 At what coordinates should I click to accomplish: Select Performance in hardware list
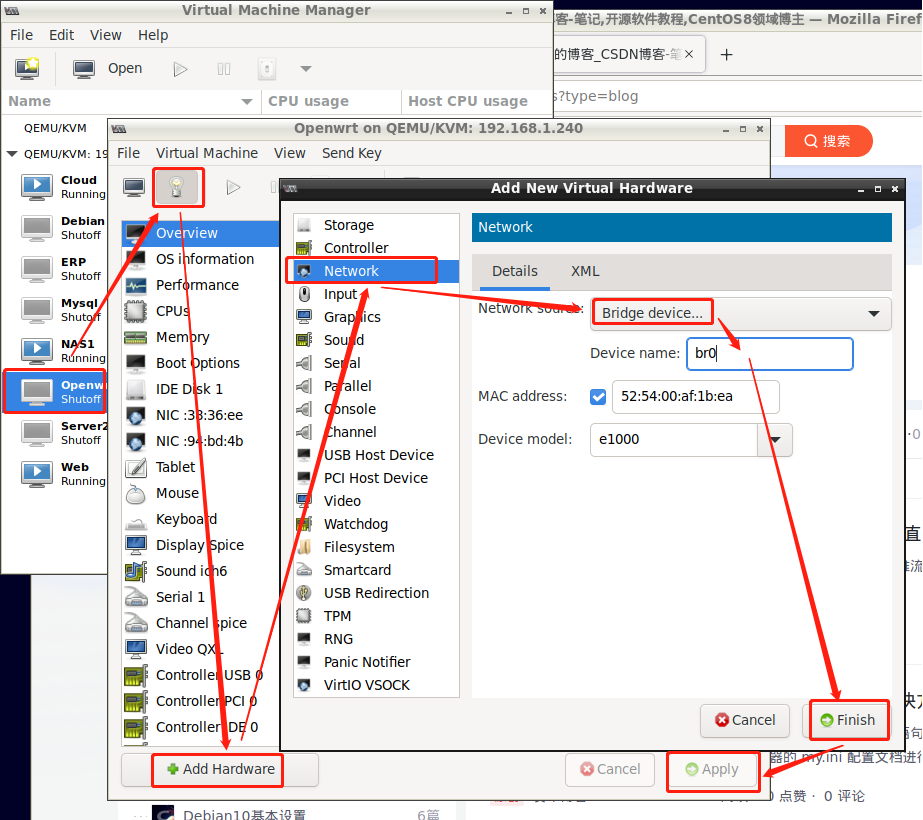click(201, 285)
